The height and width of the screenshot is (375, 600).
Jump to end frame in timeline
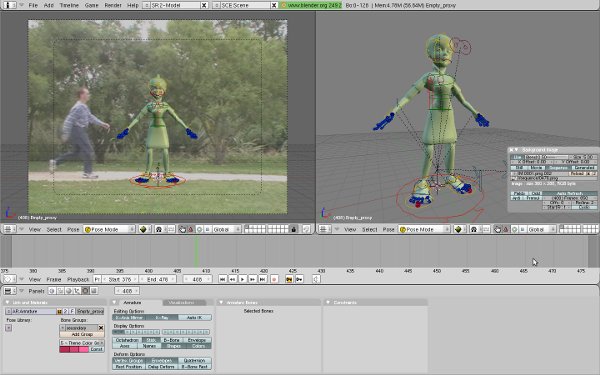pos(262,279)
